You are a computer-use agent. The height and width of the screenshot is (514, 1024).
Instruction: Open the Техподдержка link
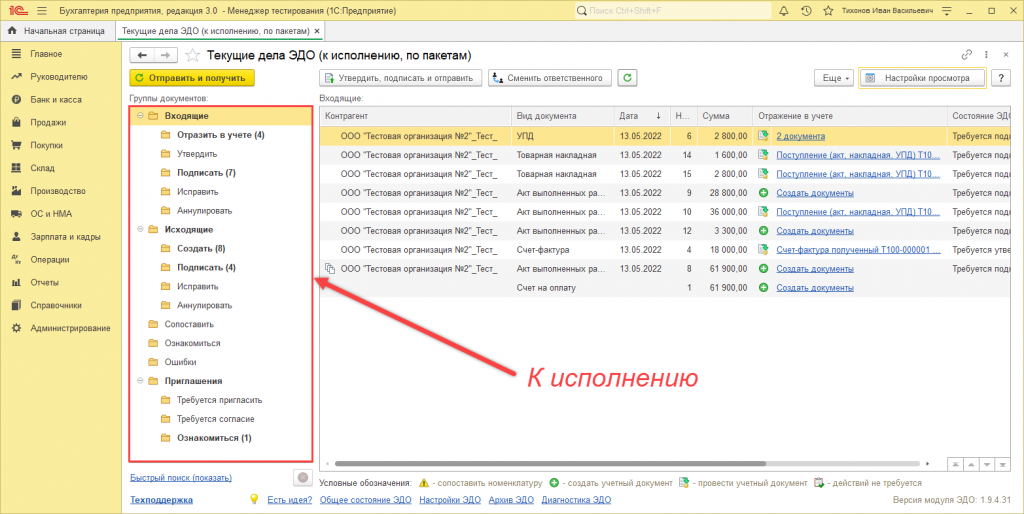[x=161, y=500]
